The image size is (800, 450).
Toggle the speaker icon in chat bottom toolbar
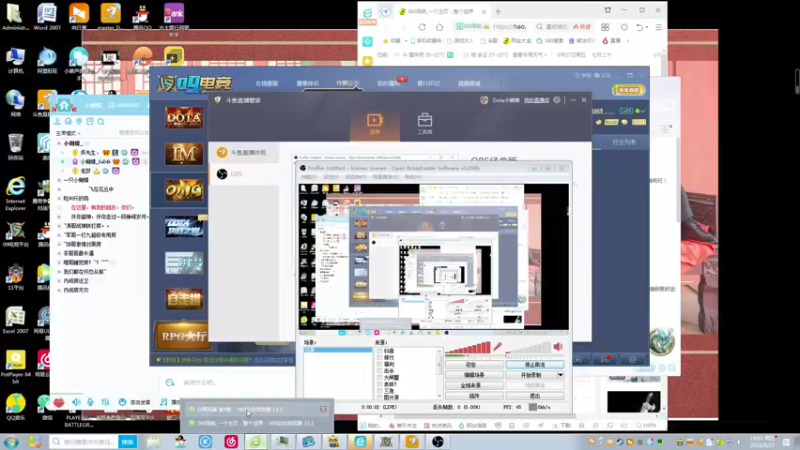[76, 402]
